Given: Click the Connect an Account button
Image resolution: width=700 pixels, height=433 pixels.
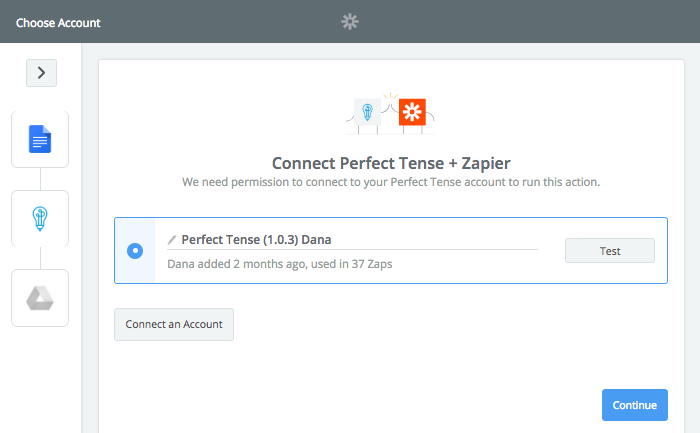Looking at the screenshot, I should (x=174, y=325).
